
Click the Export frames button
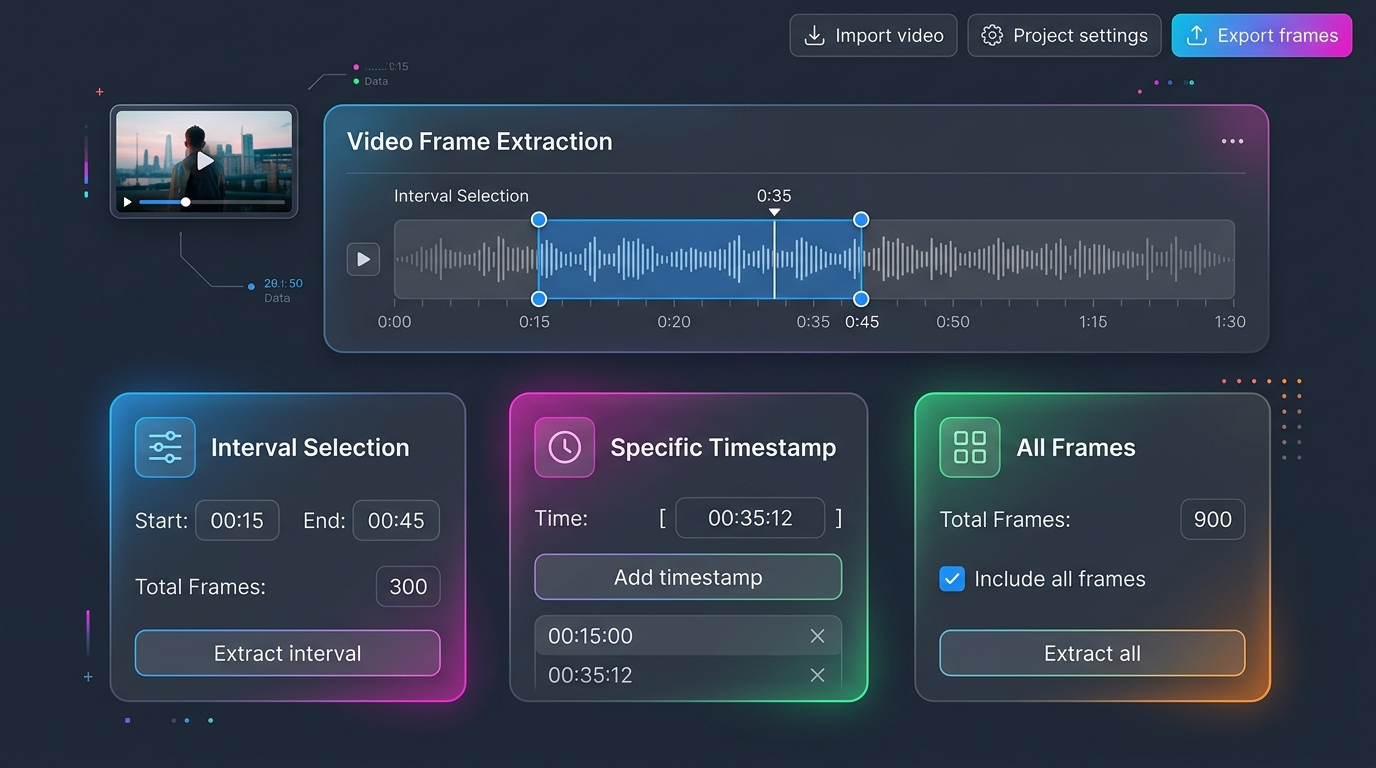coord(1262,35)
